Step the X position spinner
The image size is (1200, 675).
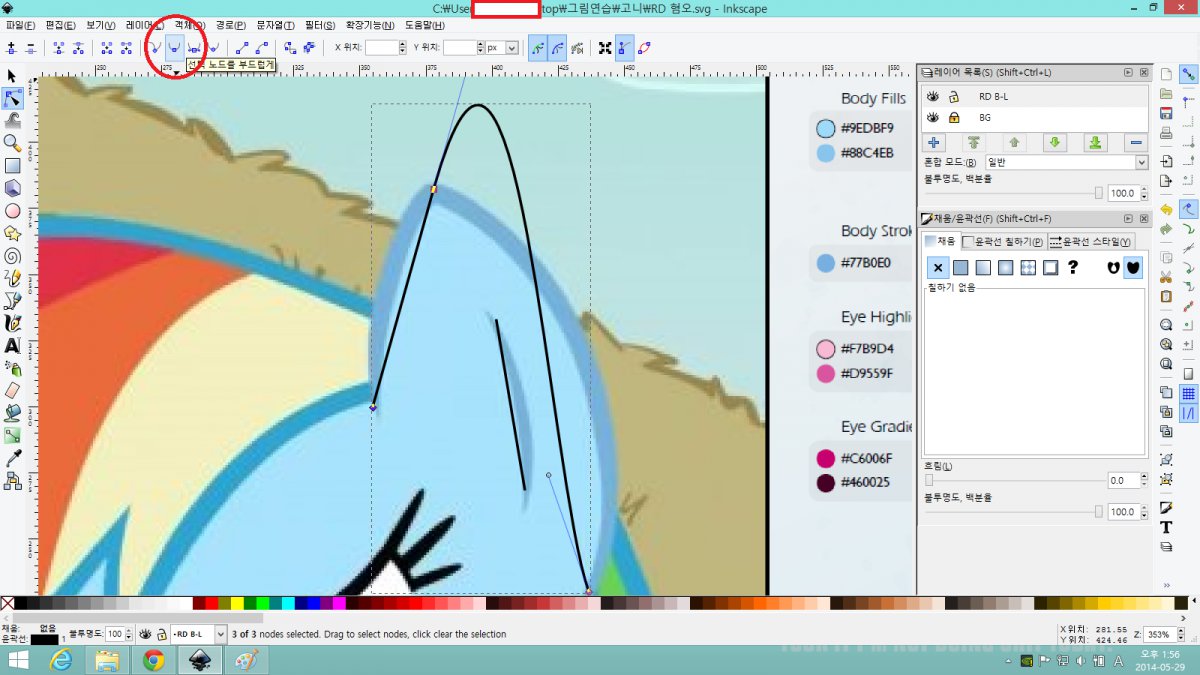401,47
